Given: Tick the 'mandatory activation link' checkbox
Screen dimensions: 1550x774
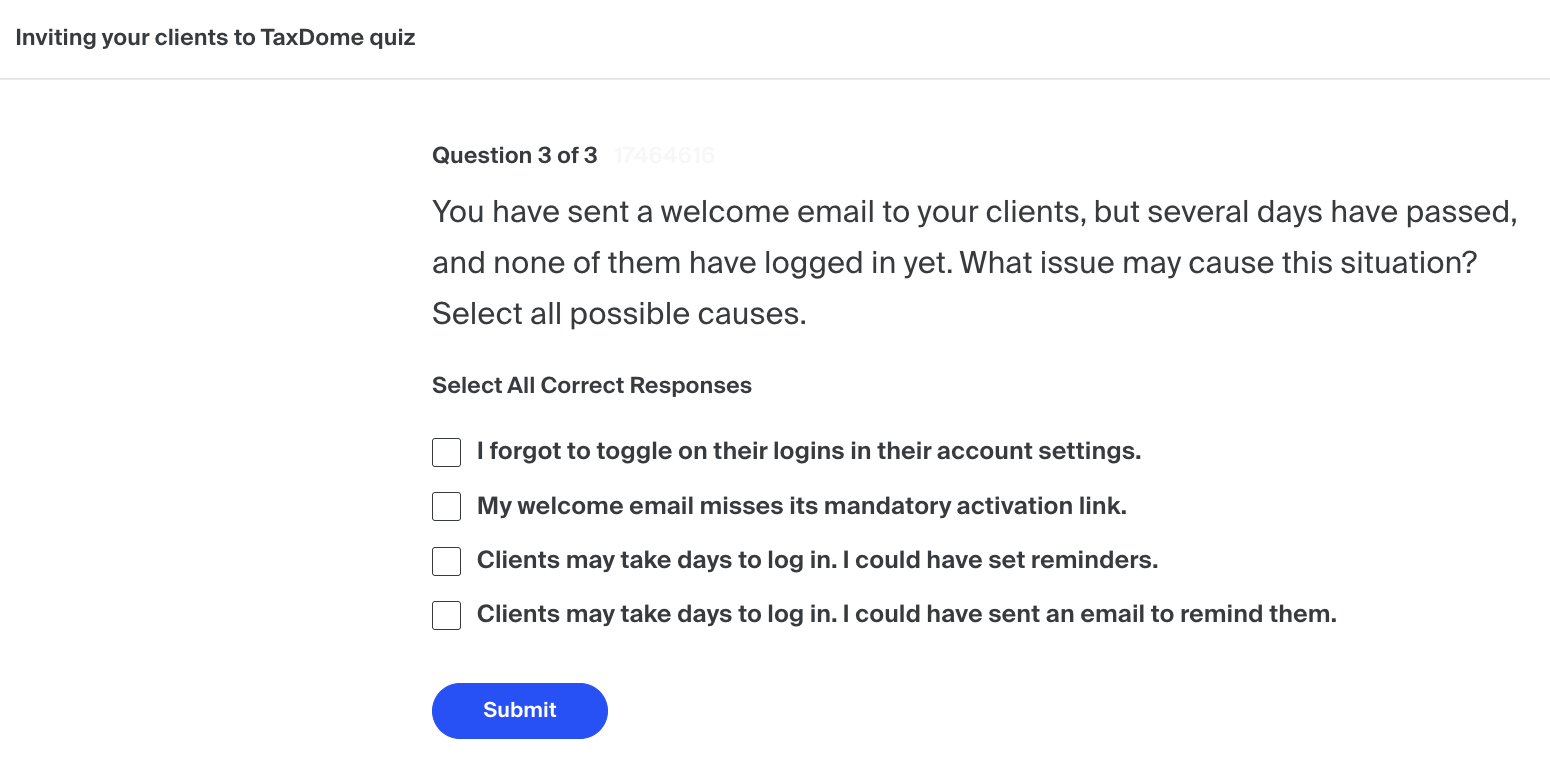Looking at the screenshot, I should click(x=446, y=507).
